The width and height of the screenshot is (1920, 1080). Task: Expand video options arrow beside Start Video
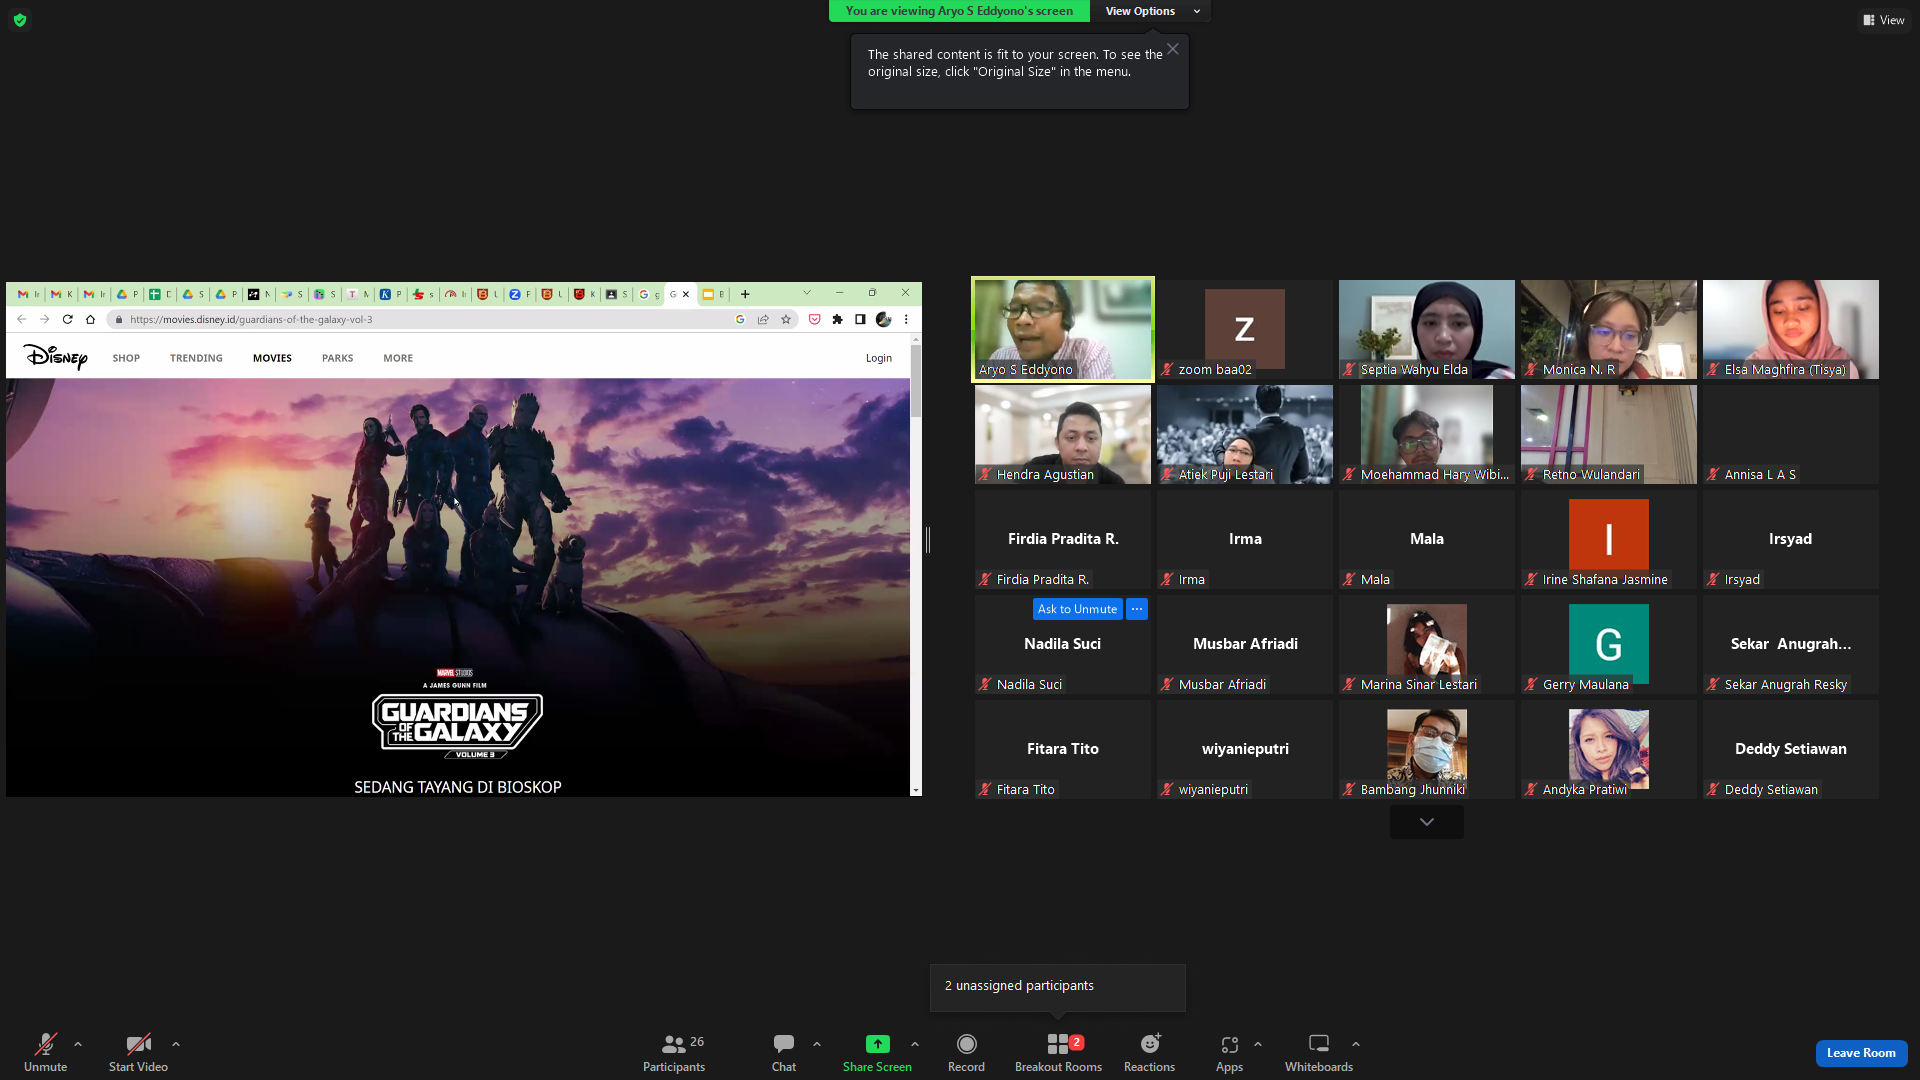176,1044
